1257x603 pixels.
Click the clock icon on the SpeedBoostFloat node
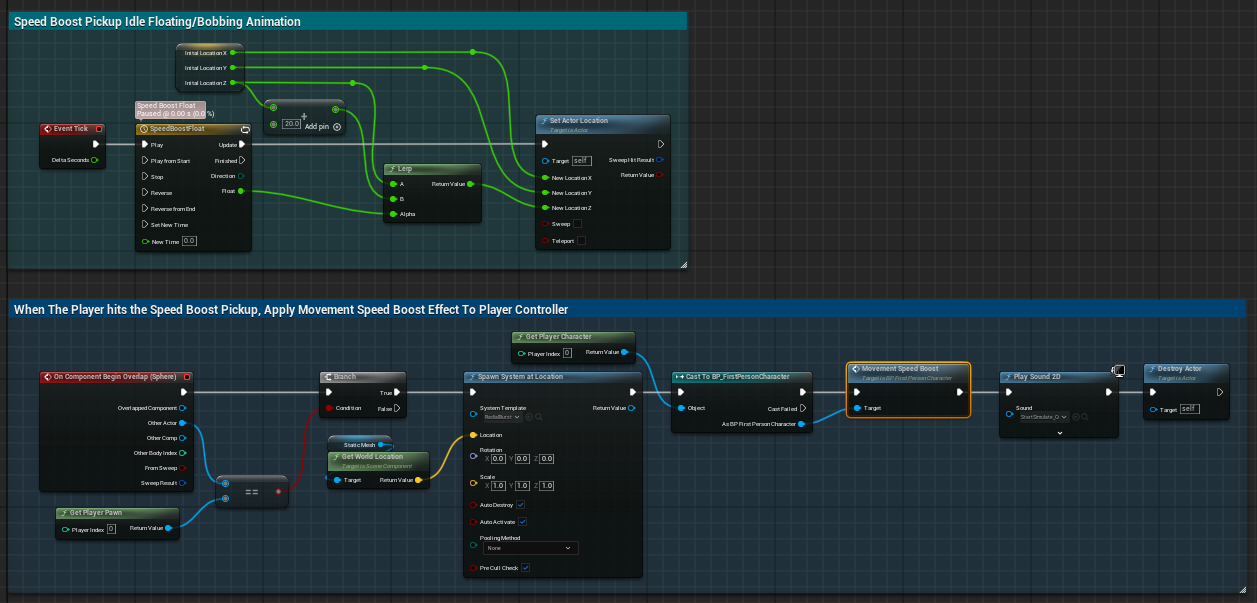(x=143, y=129)
